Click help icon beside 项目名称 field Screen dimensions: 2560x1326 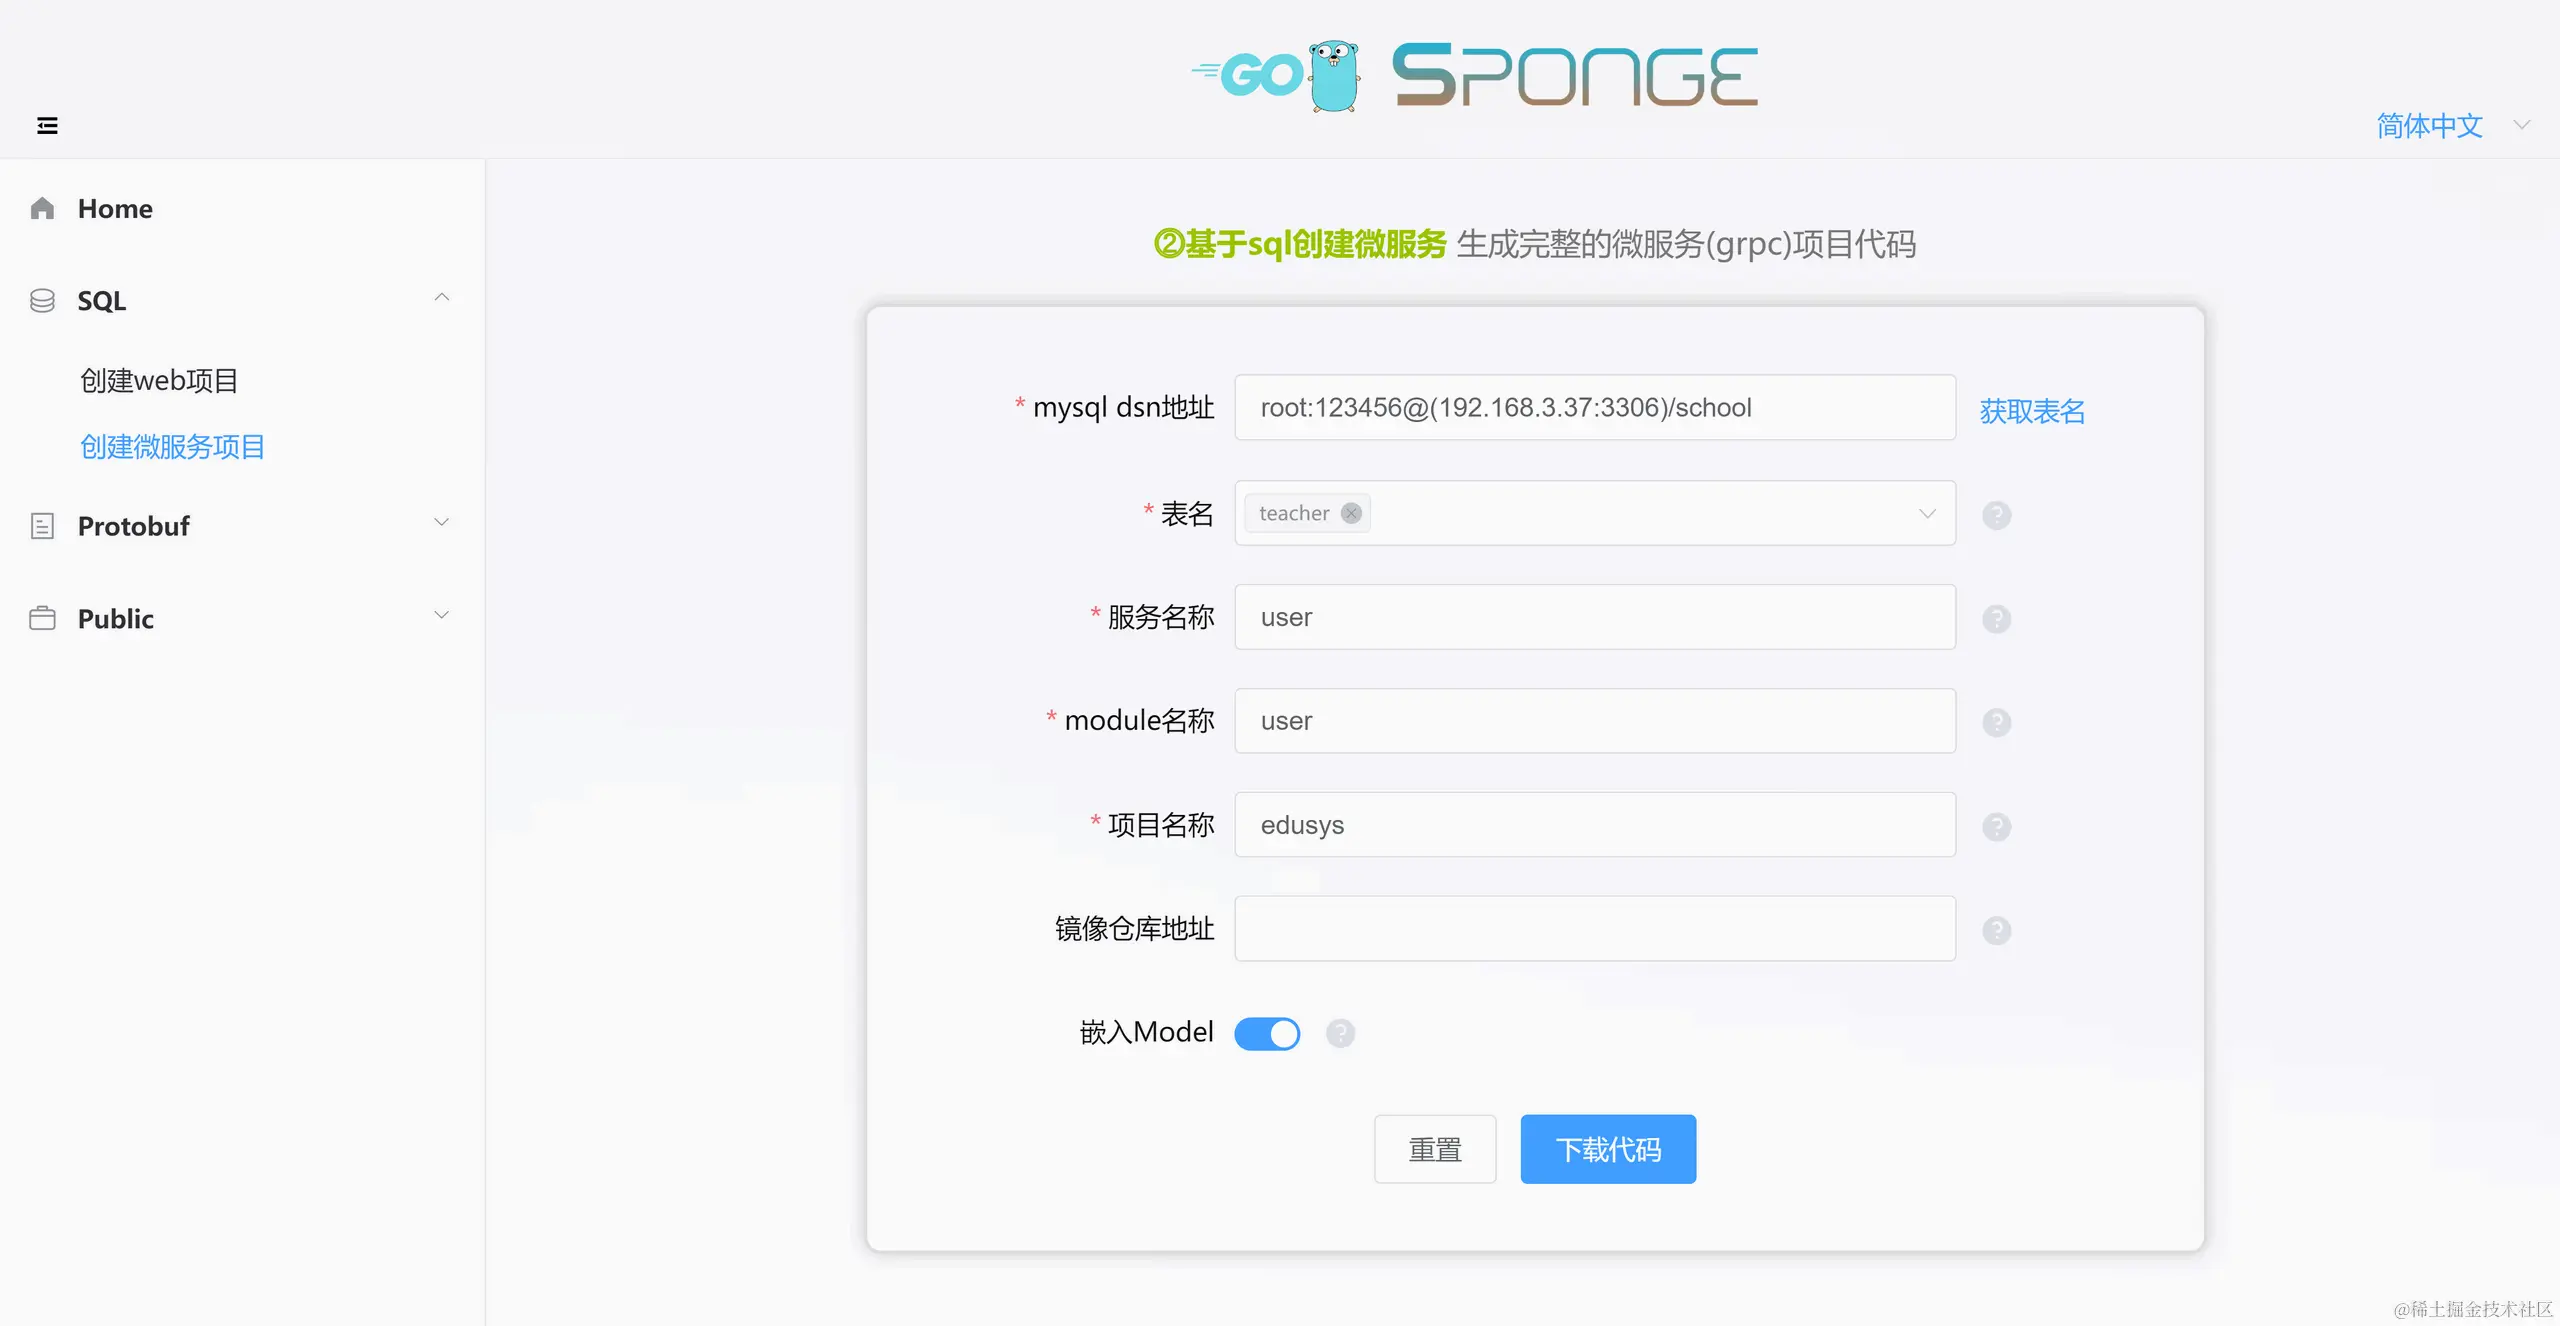(x=1996, y=827)
